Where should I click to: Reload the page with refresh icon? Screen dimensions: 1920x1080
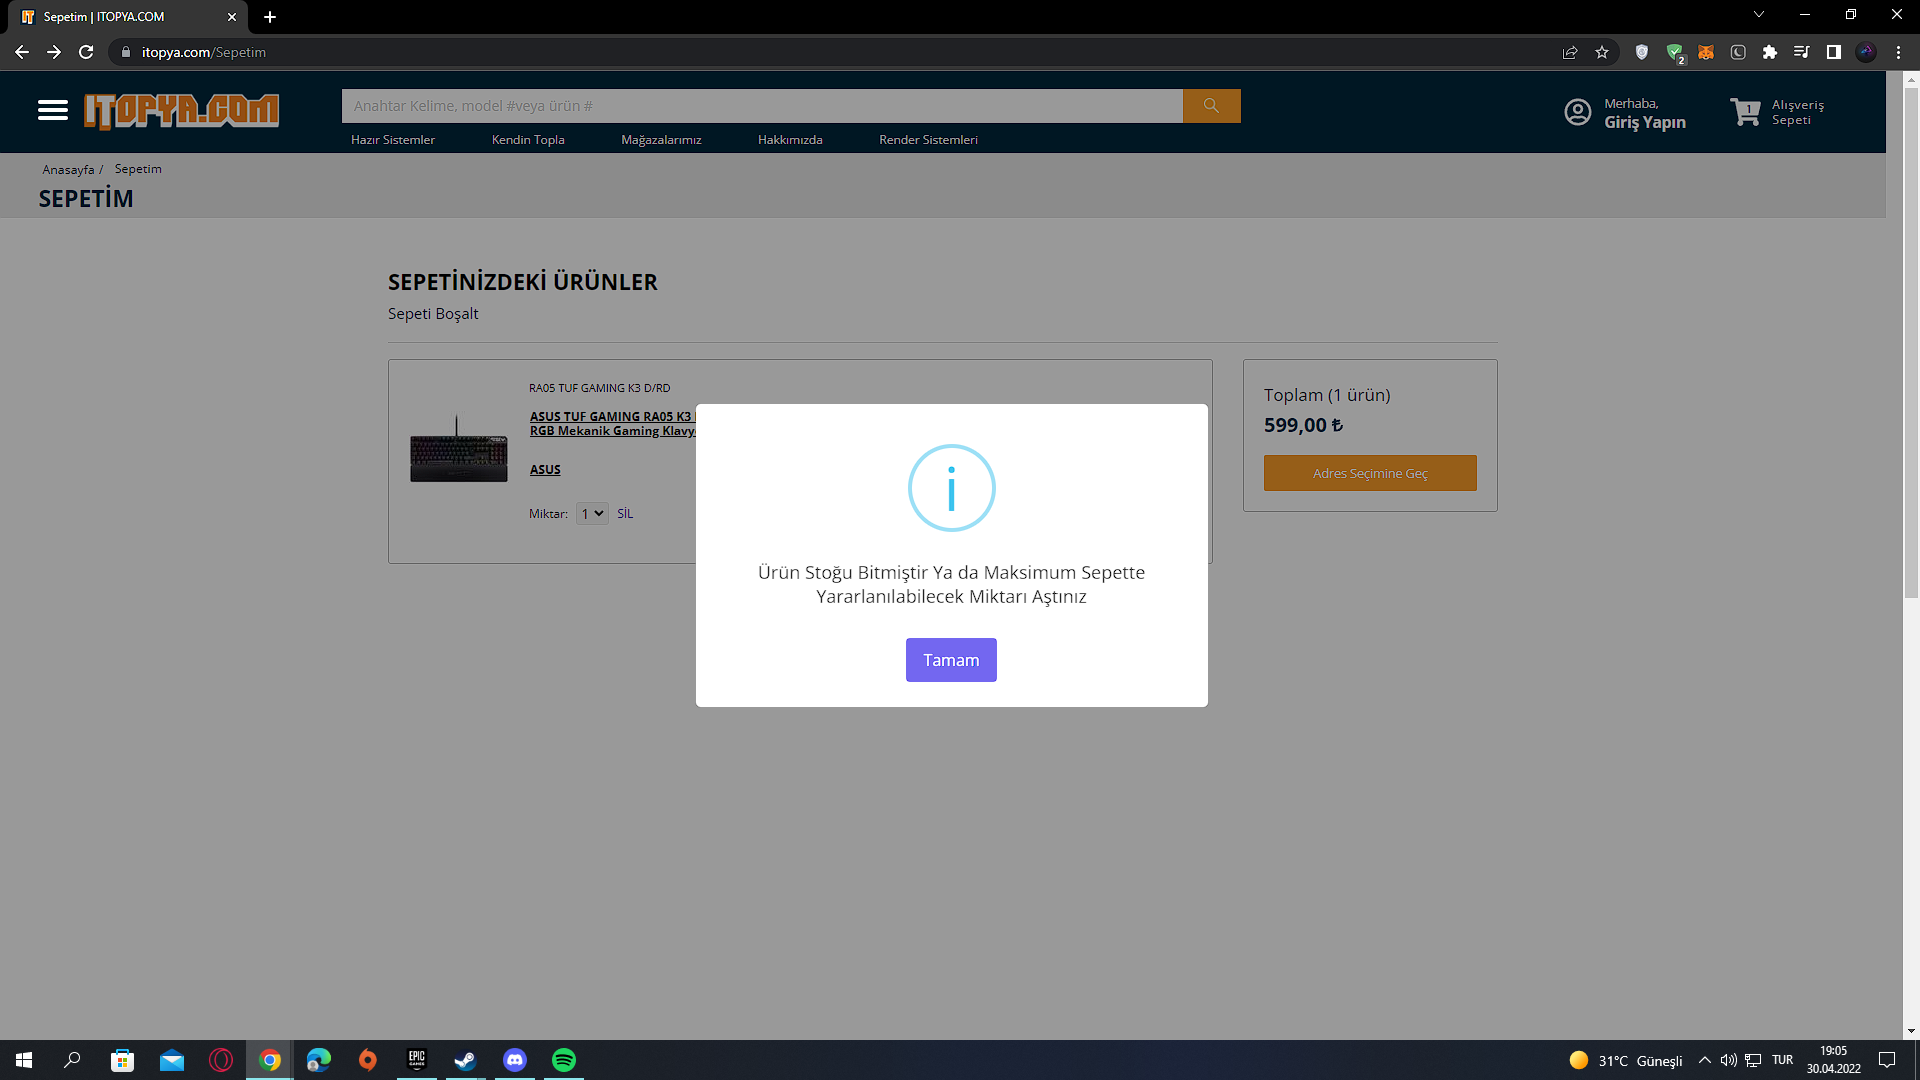click(x=86, y=52)
